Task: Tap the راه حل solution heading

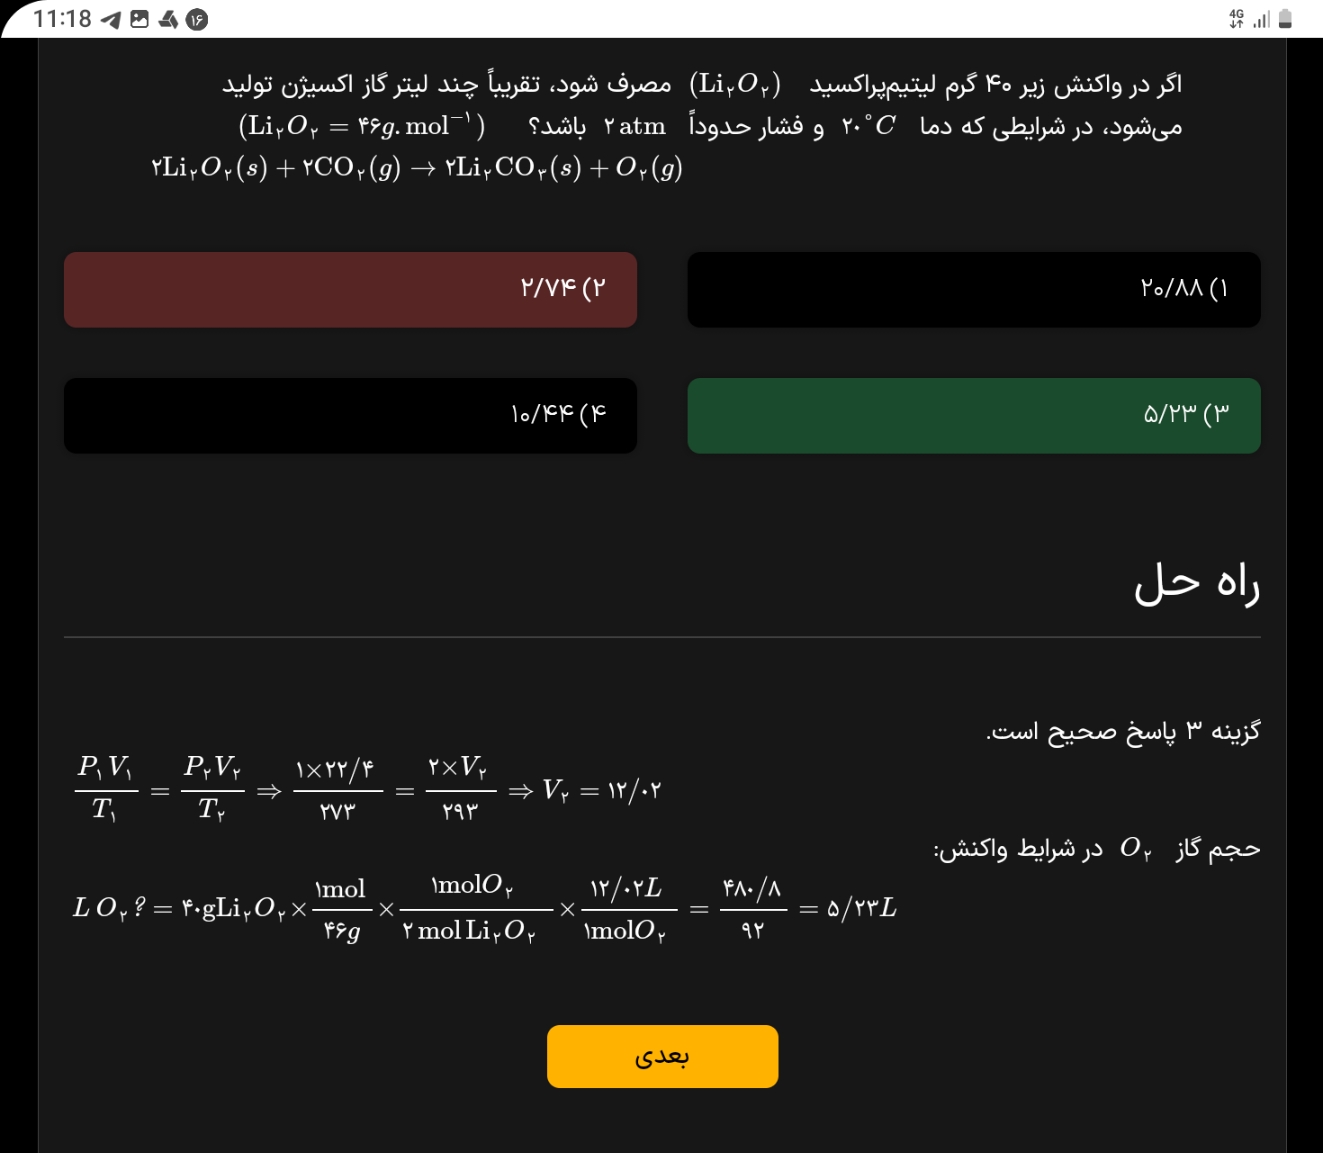Action: pos(1196,584)
